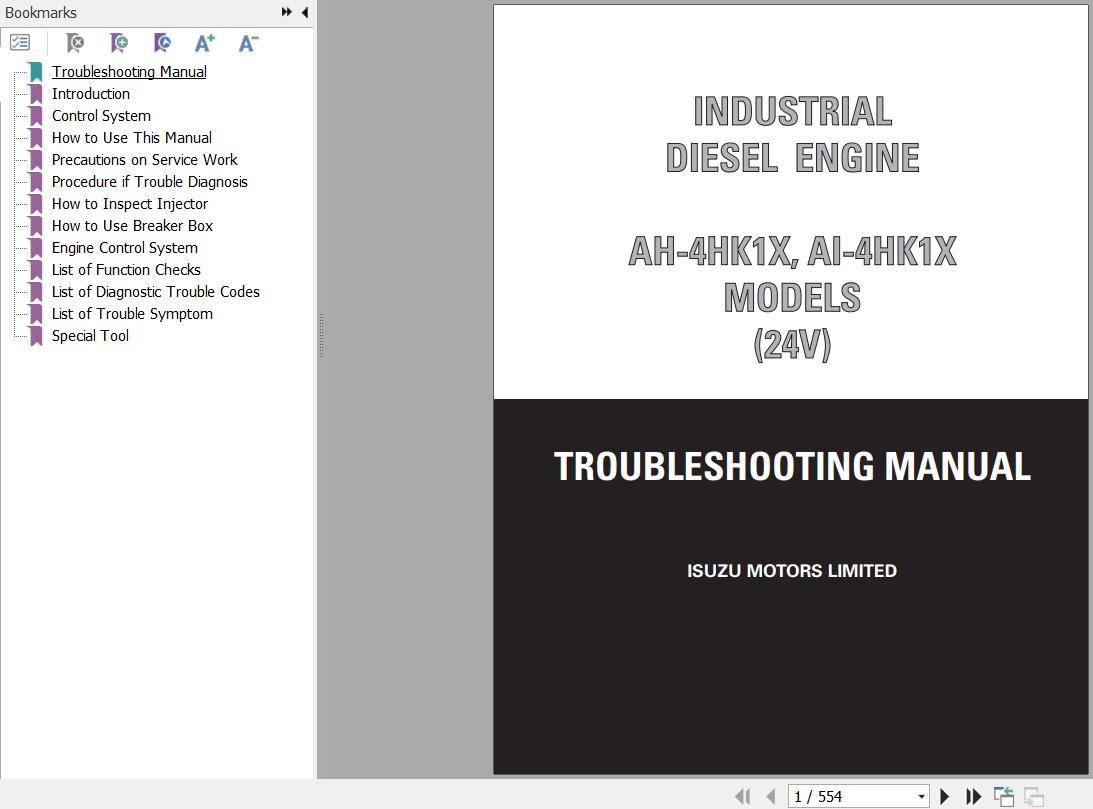Expand bookmarks panel with double-arrow button
The width and height of the screenshot is (1093, 809).
[x=287, y=12]
